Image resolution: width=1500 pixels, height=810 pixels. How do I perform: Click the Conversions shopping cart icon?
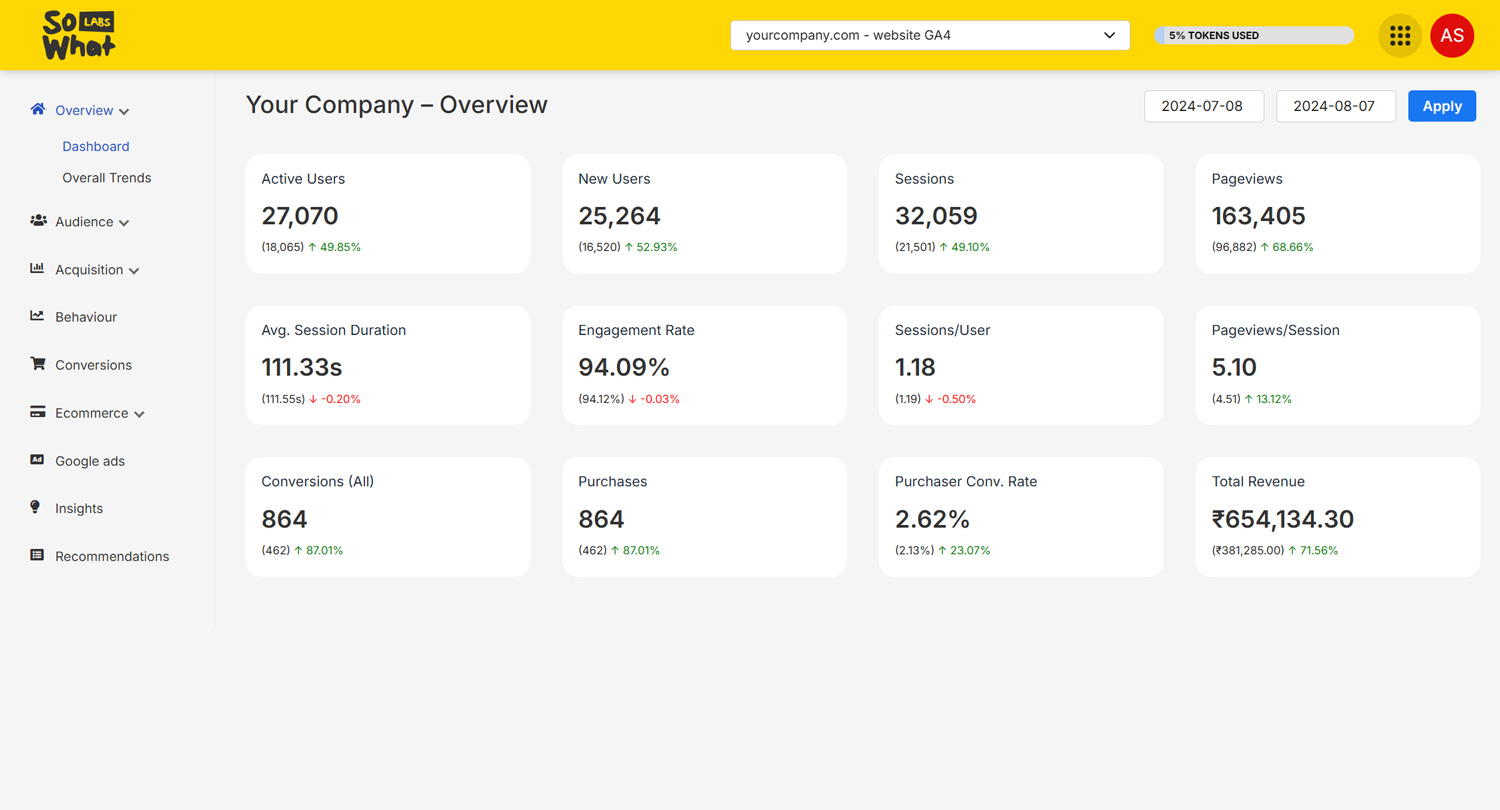(x=38, y=364)
